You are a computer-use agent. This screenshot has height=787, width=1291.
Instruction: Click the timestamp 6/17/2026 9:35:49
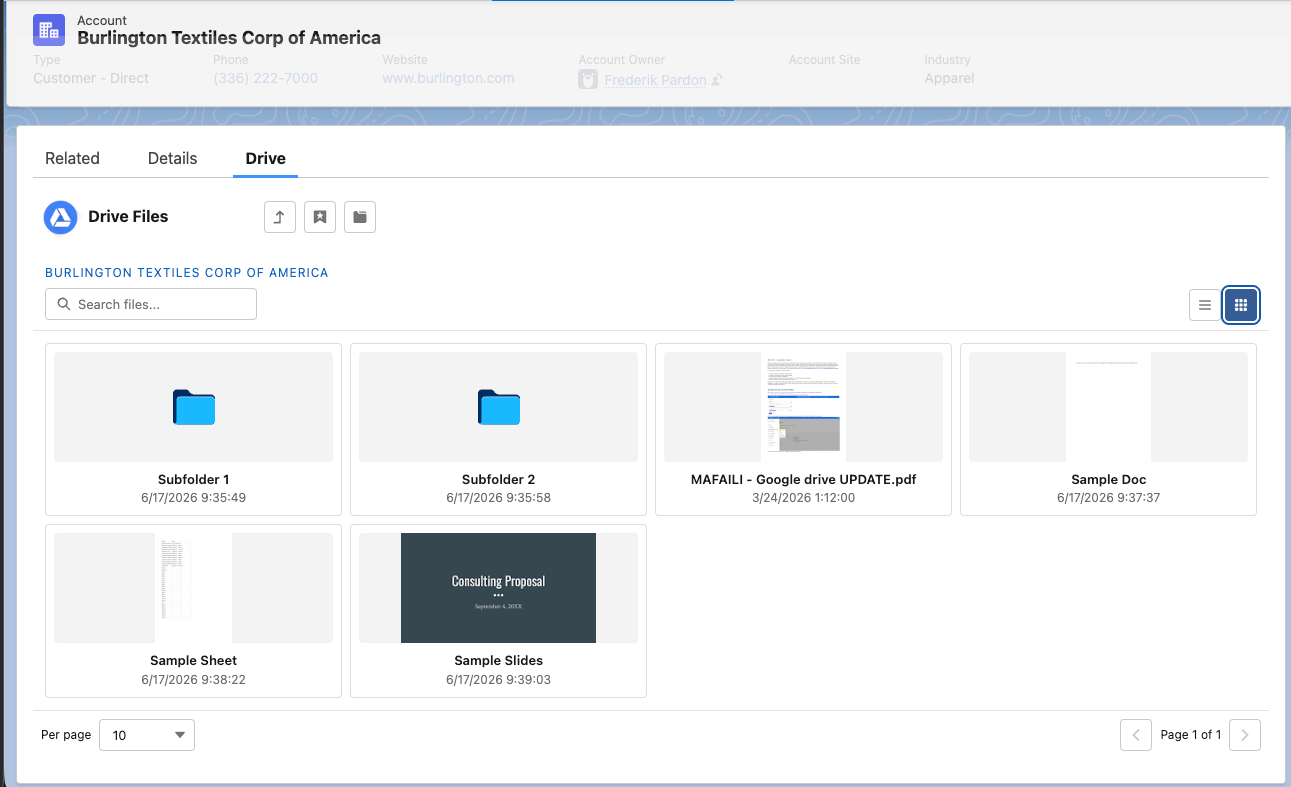194,497
